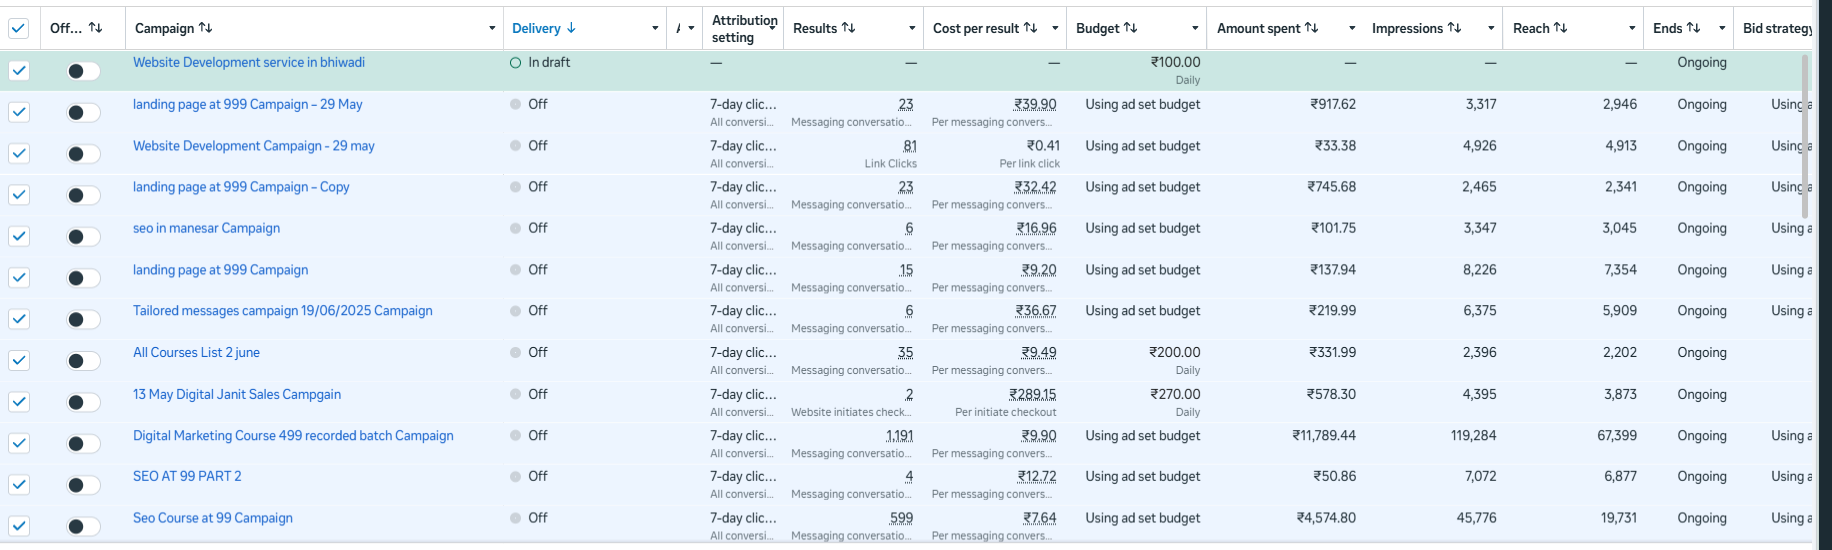
Task: Open Budget column dropdown arrow
Action: [1195, 28]
